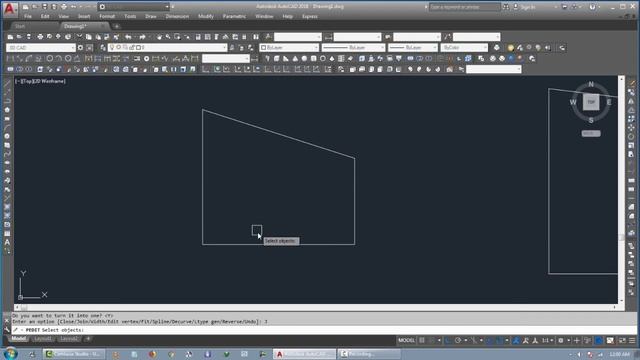Select the Polyline draw tool

[7, 101]
